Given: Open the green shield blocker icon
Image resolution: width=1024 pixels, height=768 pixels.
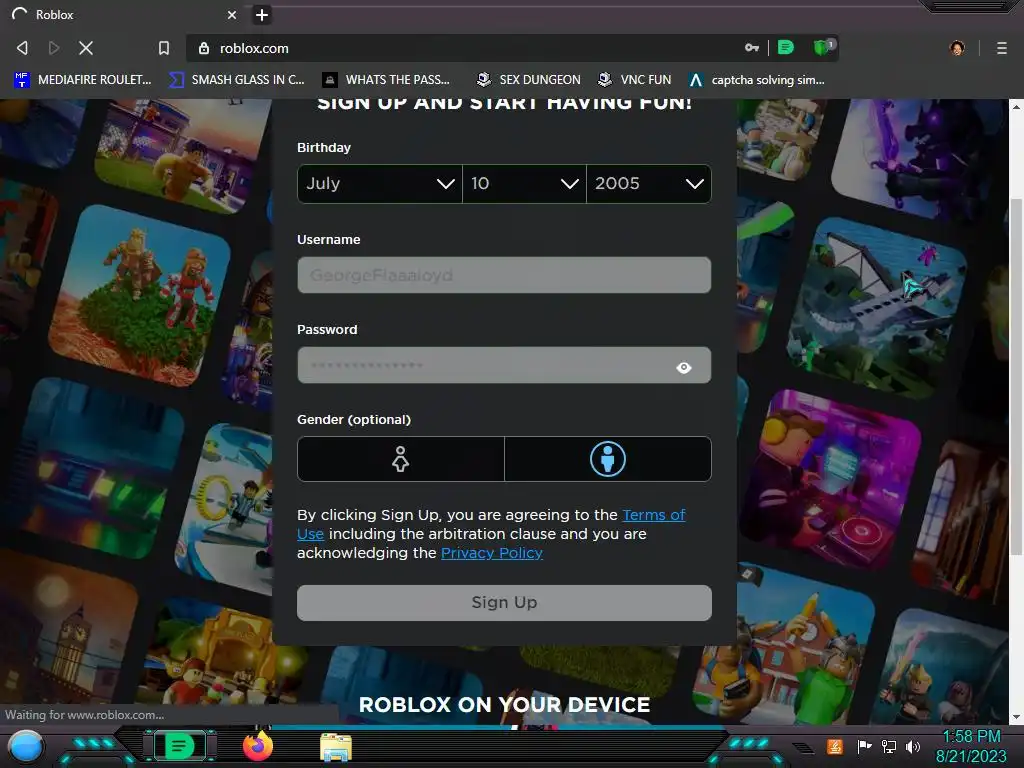Looking at the screenshot, I should point(823,47).
